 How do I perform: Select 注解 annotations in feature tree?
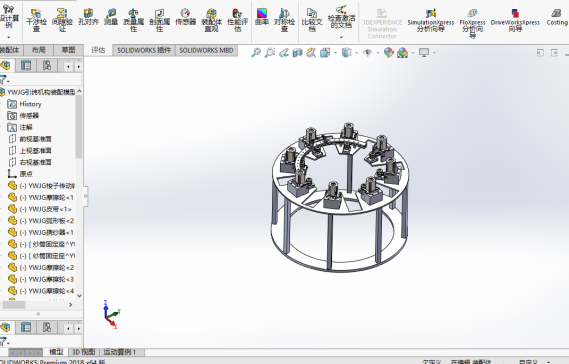pyautogui.click(x=20, y=127)
